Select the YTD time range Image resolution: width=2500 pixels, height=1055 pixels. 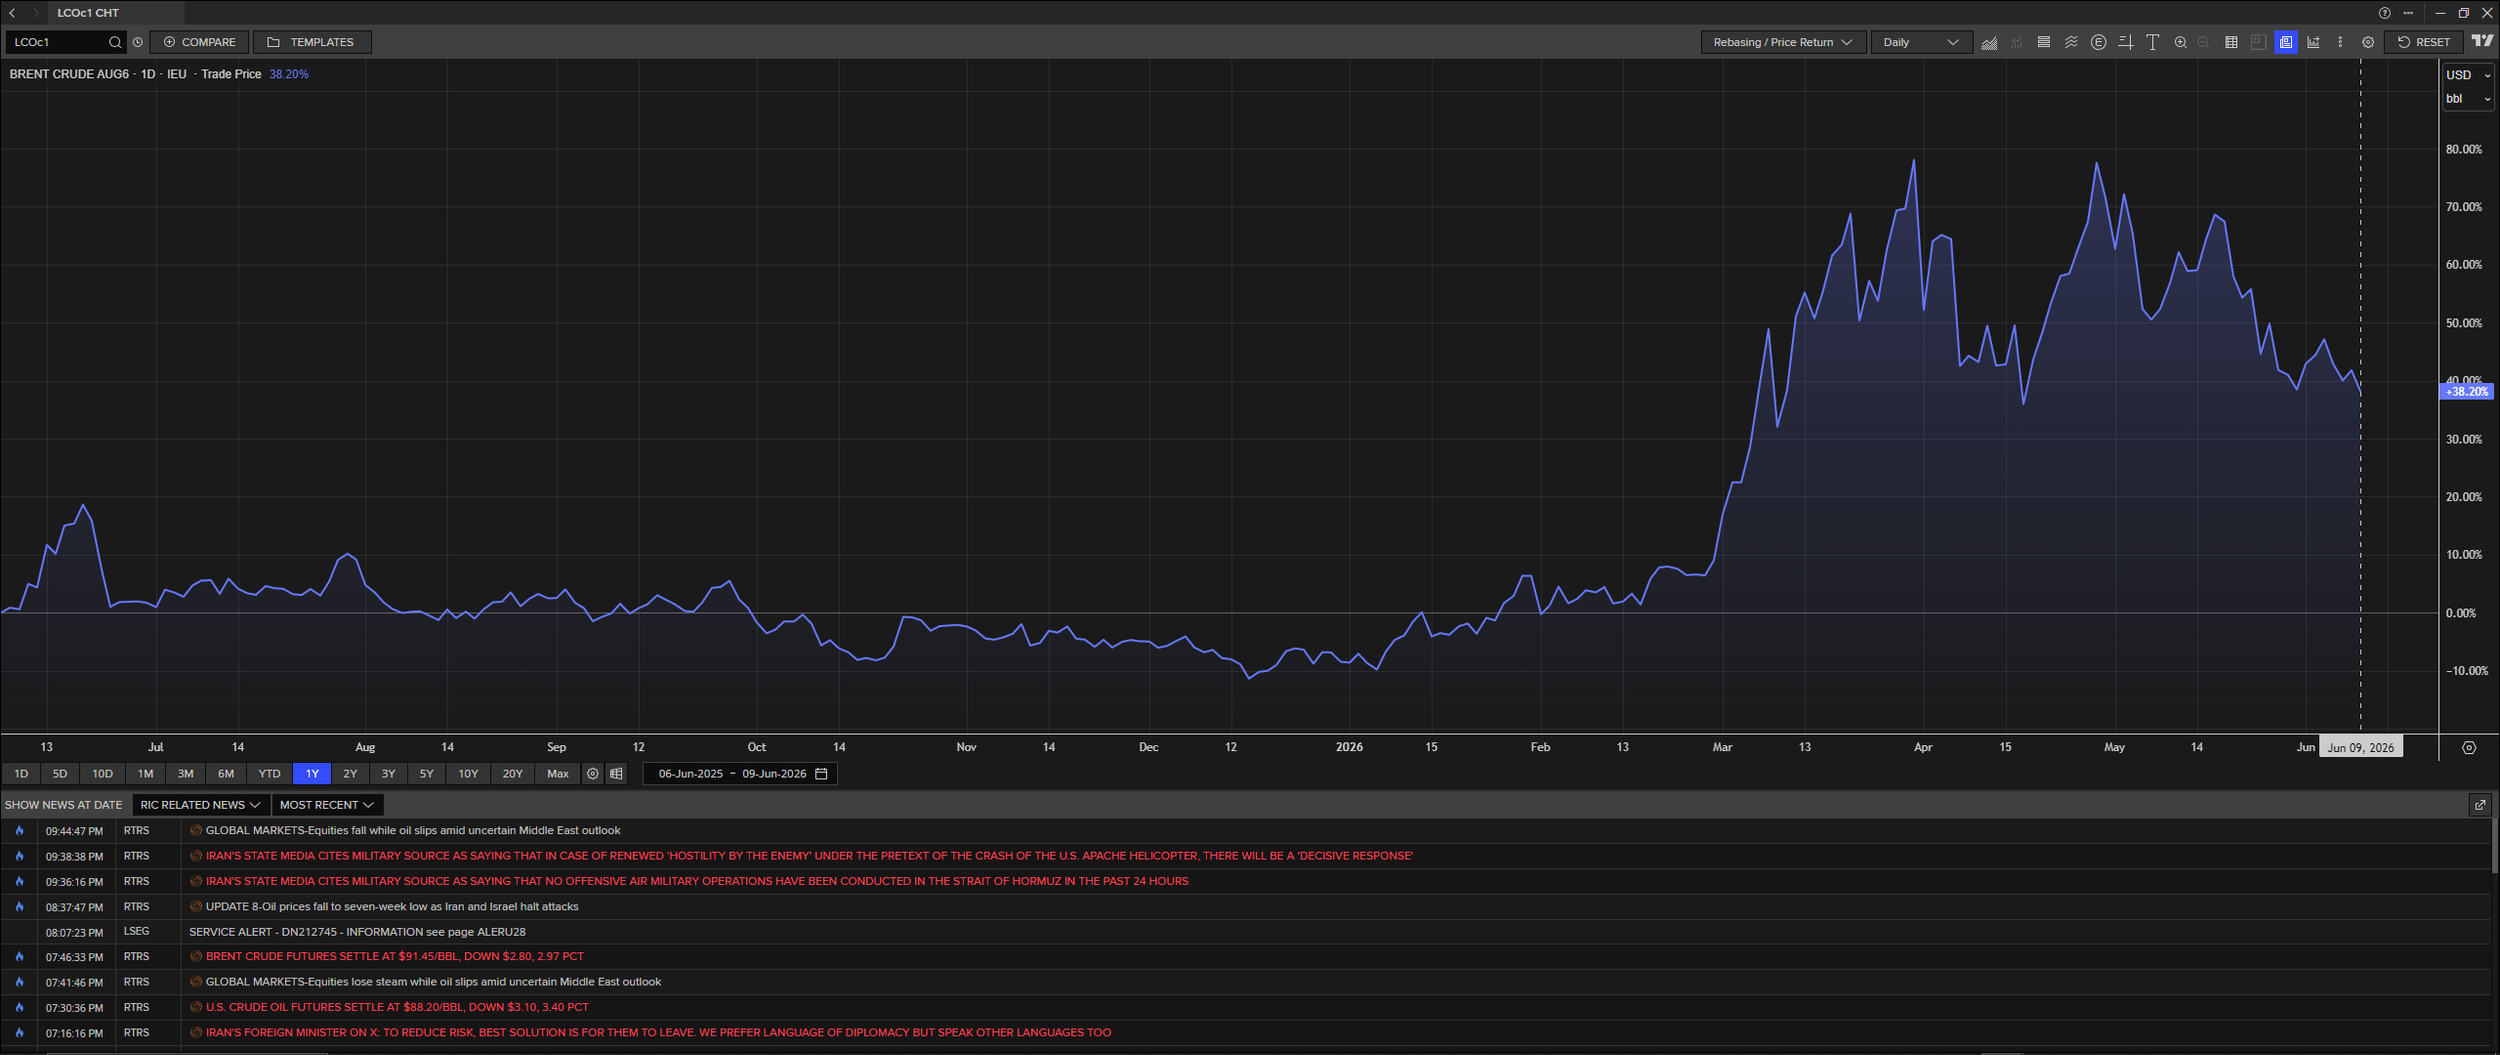pyautogui.click(x=270, y=774)
